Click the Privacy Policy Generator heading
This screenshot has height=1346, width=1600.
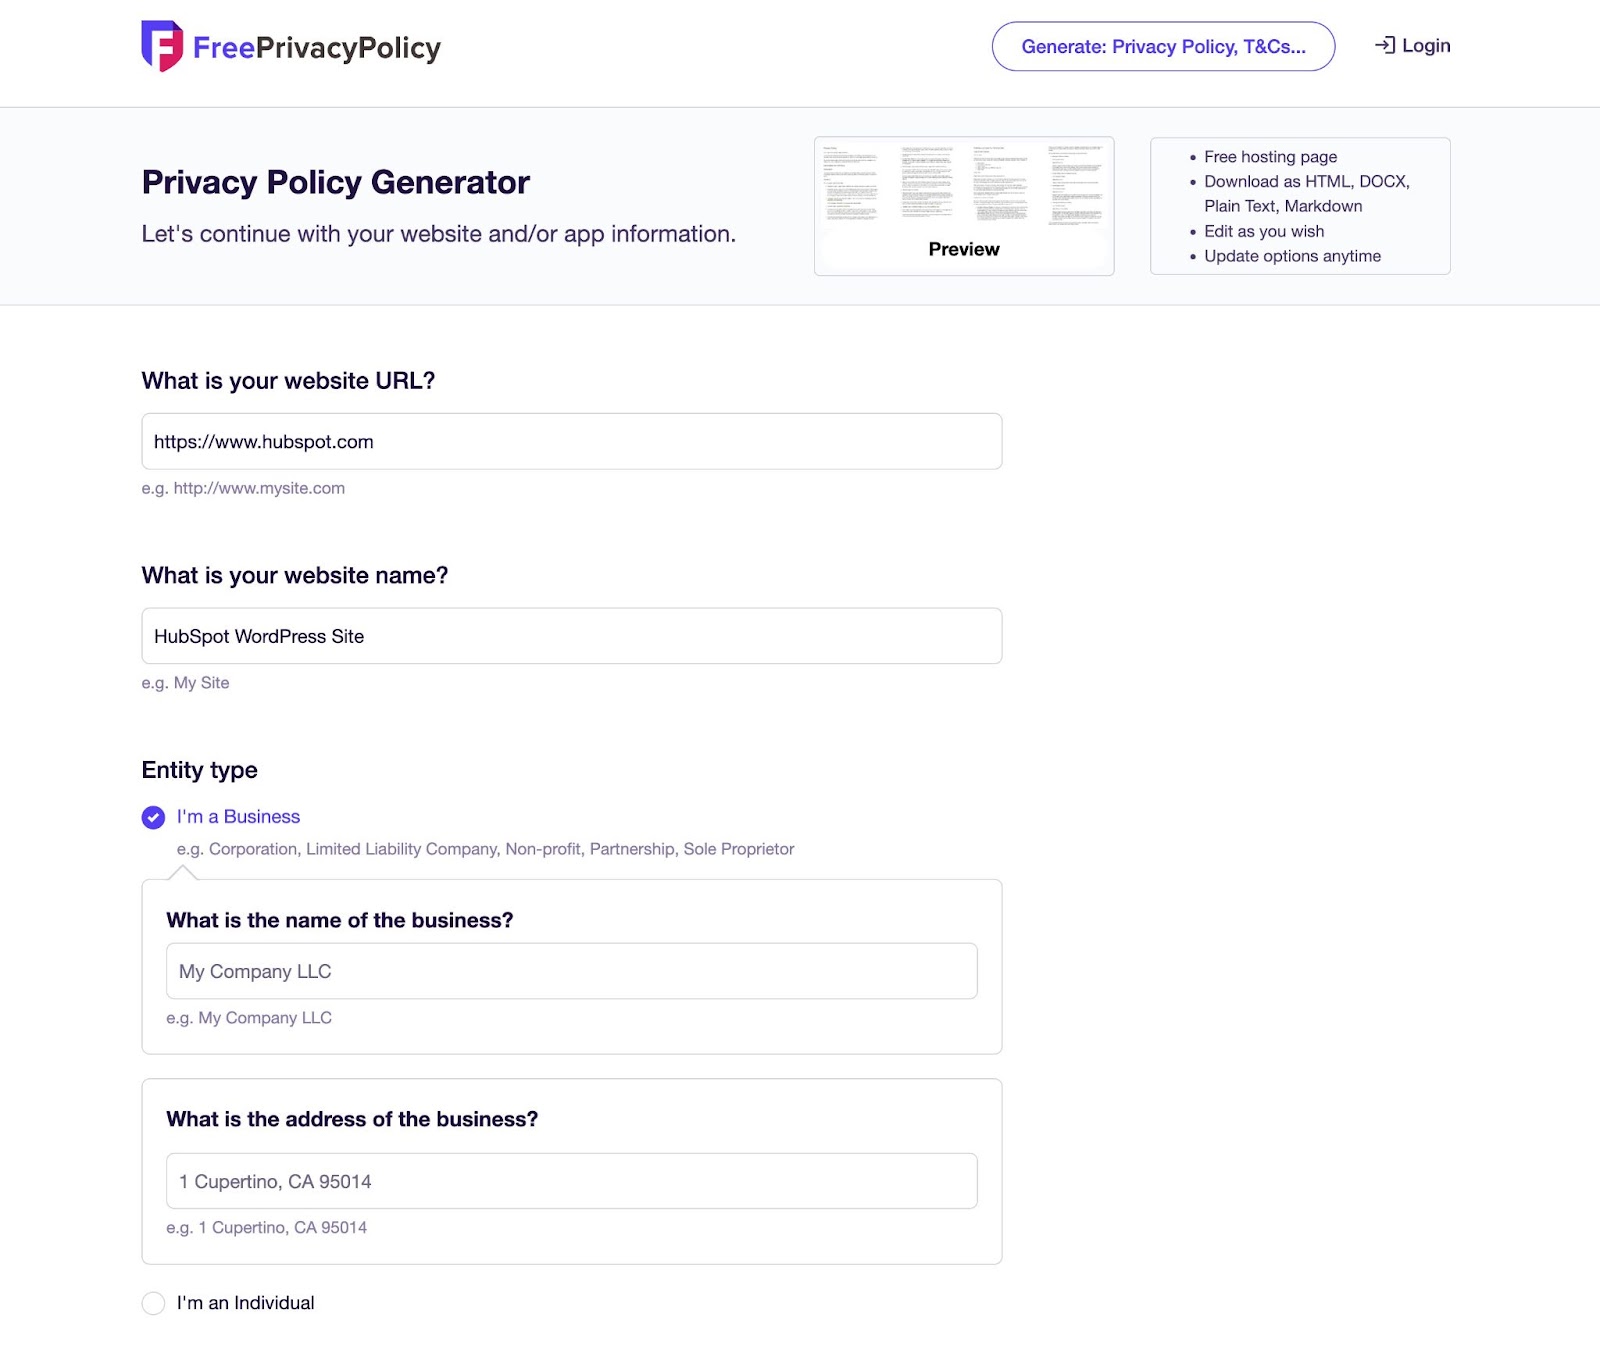(x=335, y=183)
